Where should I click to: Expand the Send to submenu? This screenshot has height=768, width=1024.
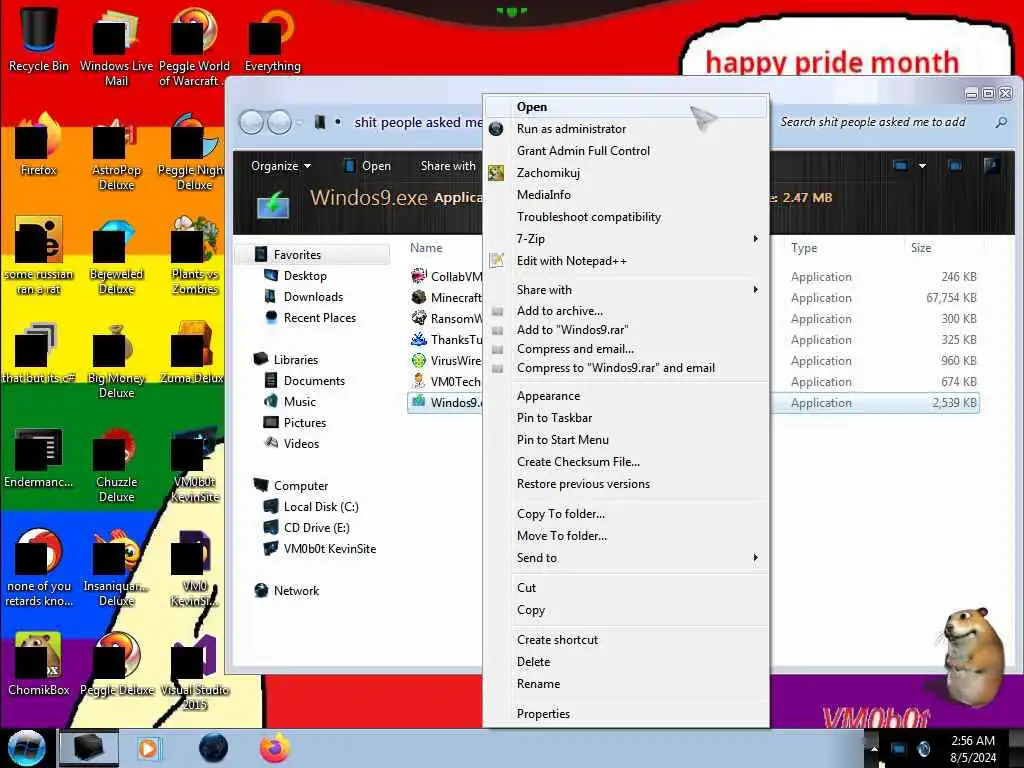626,558
